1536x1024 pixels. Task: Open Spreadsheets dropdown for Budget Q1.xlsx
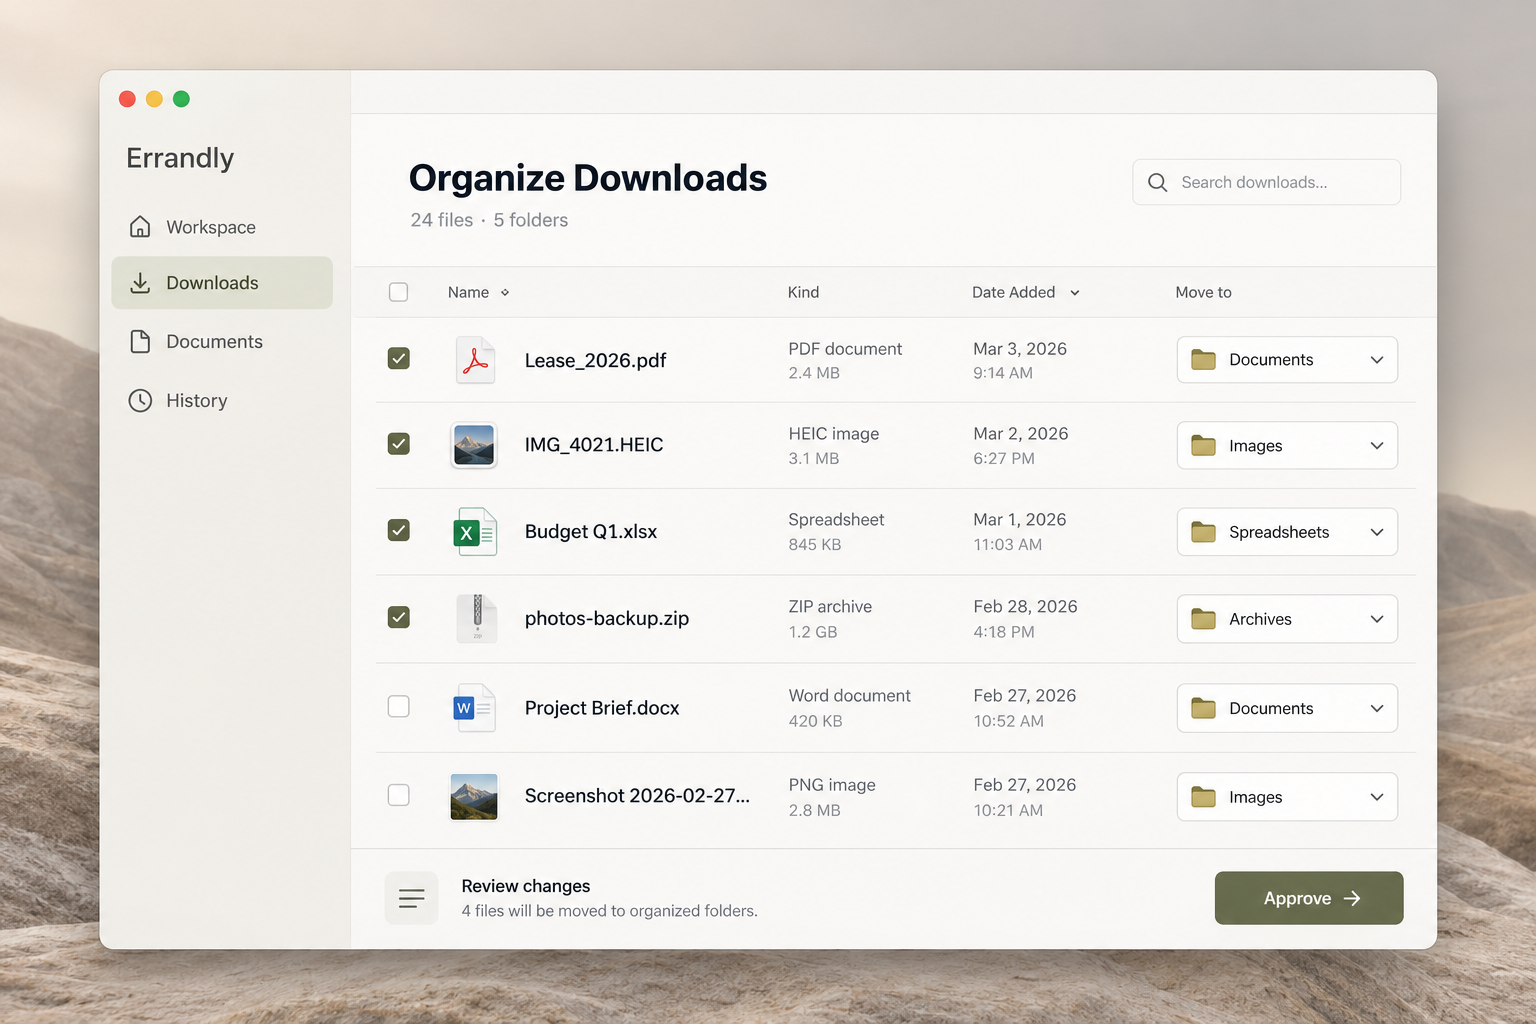click(1287, 532)
